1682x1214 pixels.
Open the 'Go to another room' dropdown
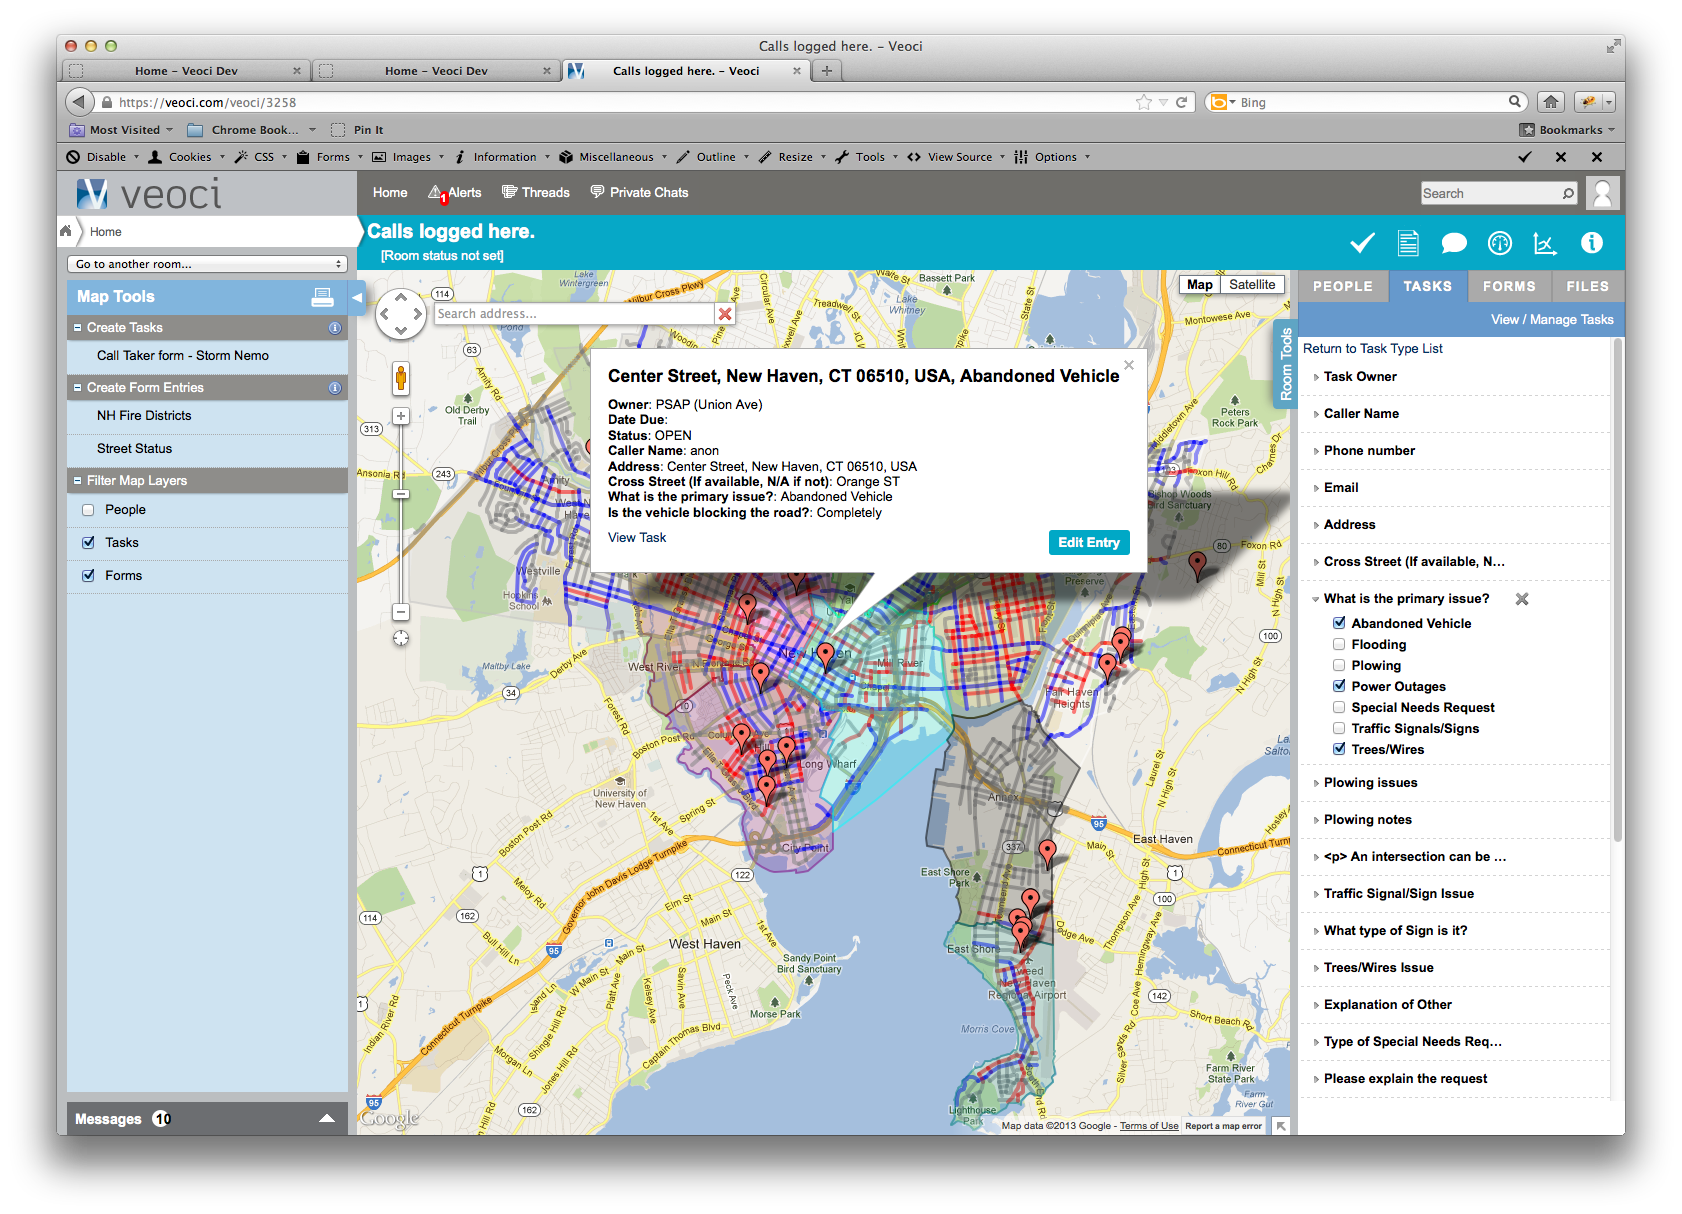click(208, 264)
